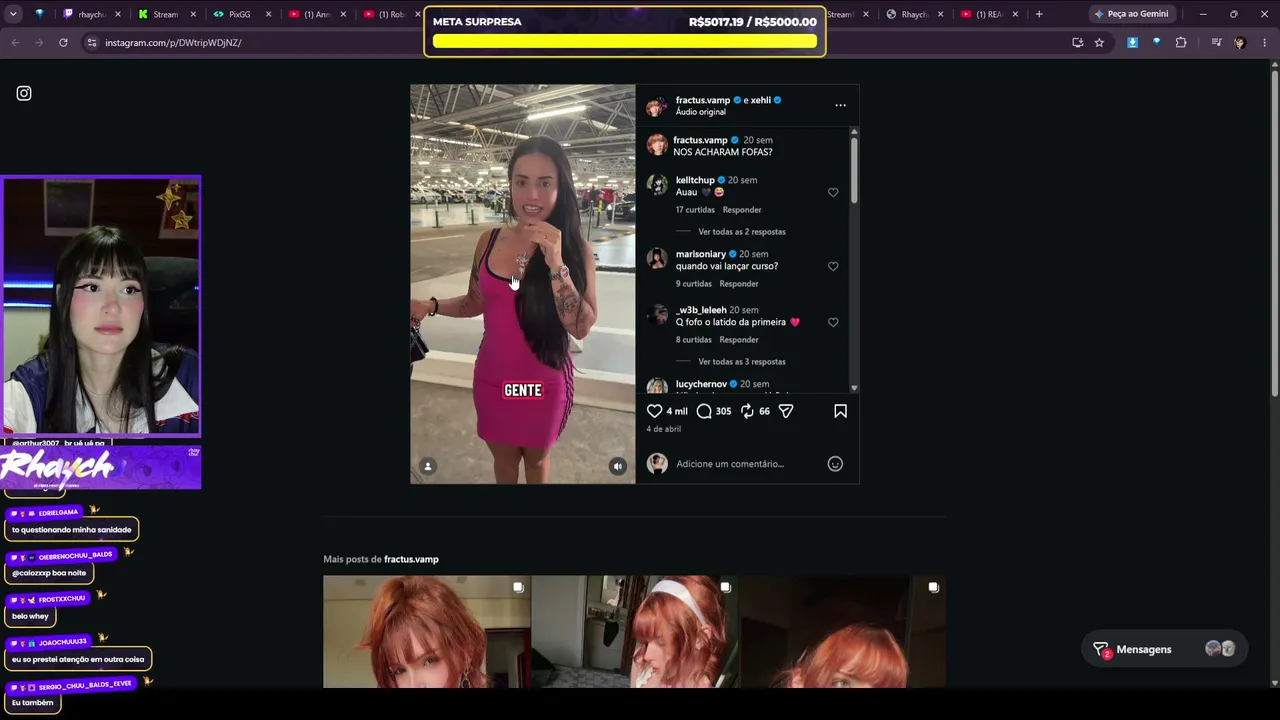
Task: Click the 'Áudio original' label
Action: [x=701, y=112]
